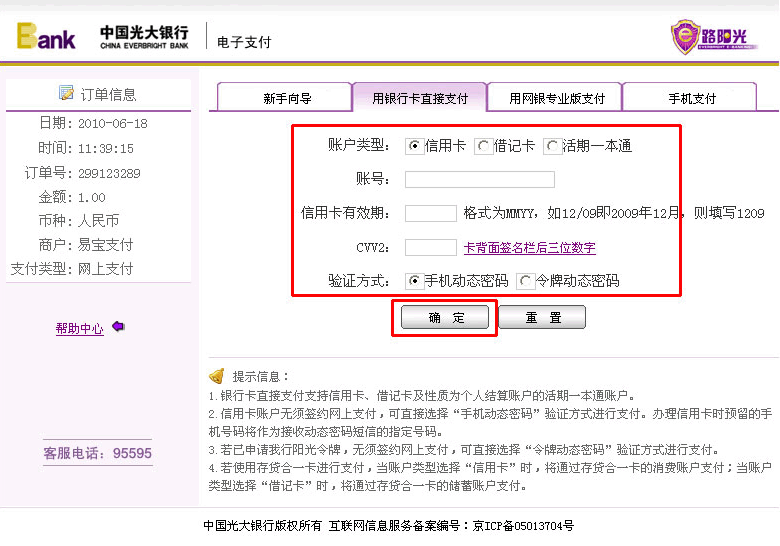Select the 信用卡 account type radio button
This screenshot has height=546, width=780.
coord(413,146)
